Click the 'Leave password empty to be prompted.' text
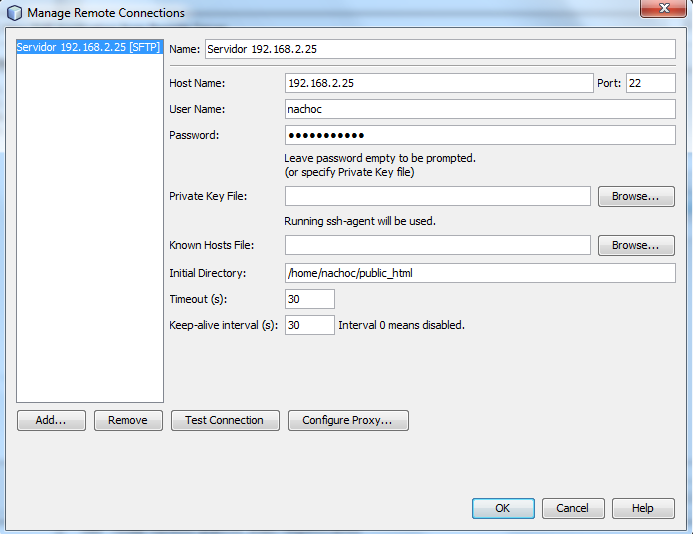Screen dimensions: 693x534 (380, 158)
